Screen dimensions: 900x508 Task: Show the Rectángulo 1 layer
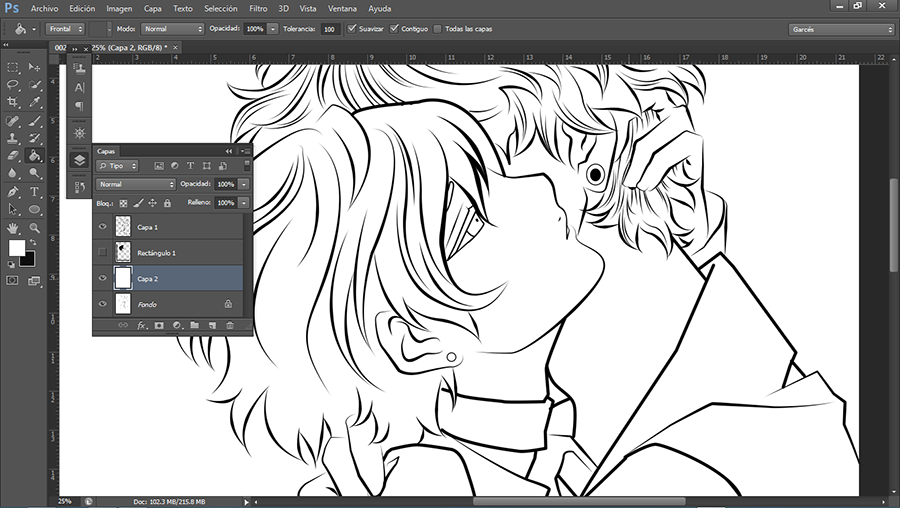tap(102, 253)
